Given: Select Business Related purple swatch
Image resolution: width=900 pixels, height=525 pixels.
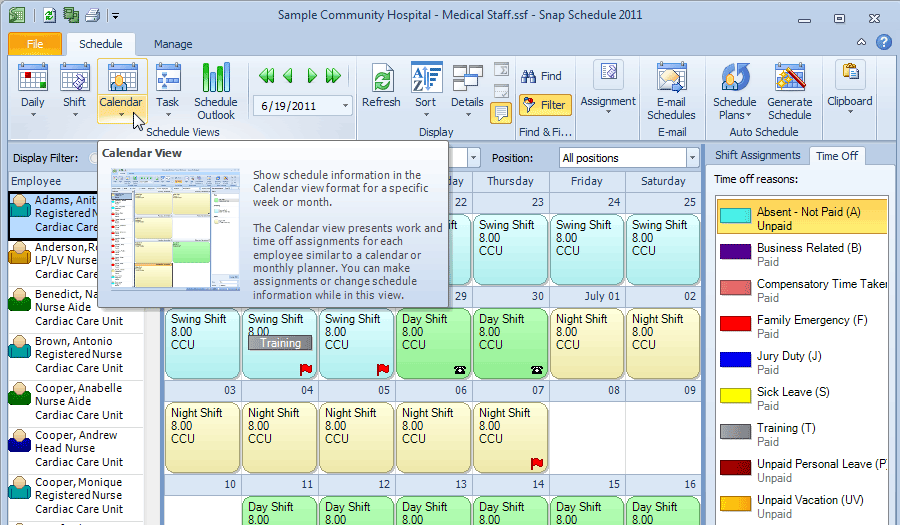Looking at the screenshot, I should click(x=735, y=252).
